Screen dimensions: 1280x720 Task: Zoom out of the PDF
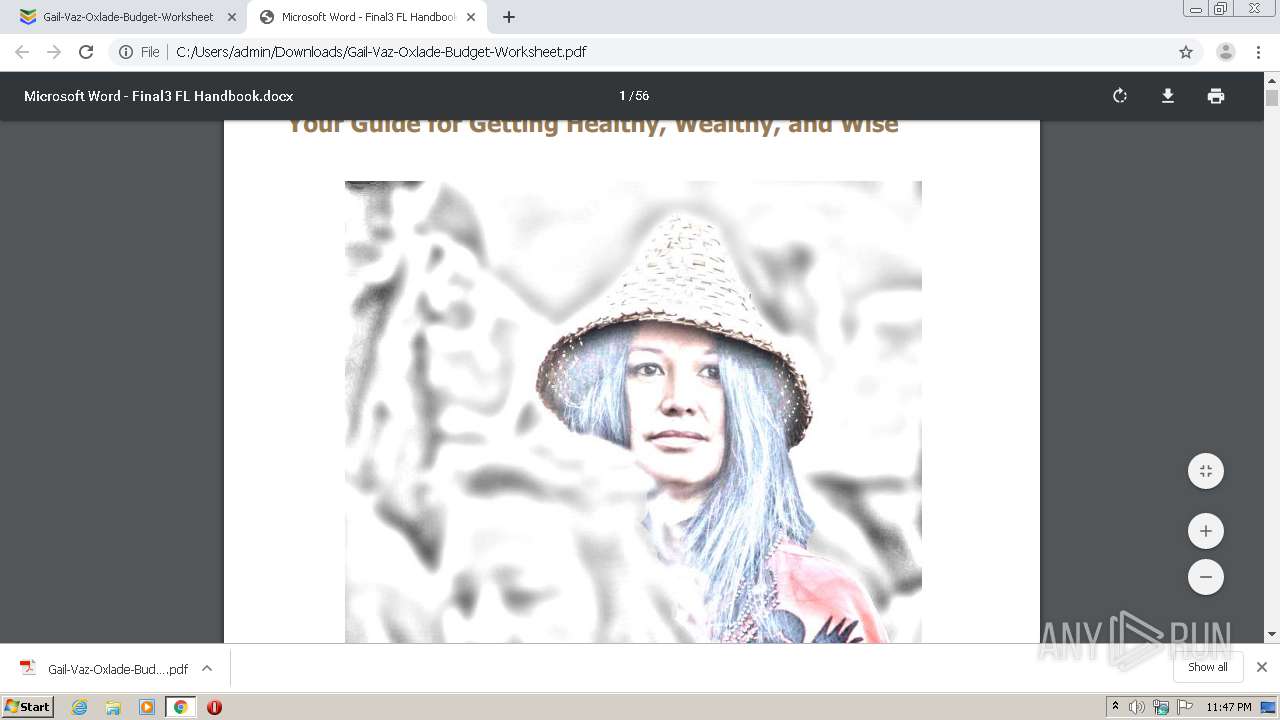[x=1205, y=577]
